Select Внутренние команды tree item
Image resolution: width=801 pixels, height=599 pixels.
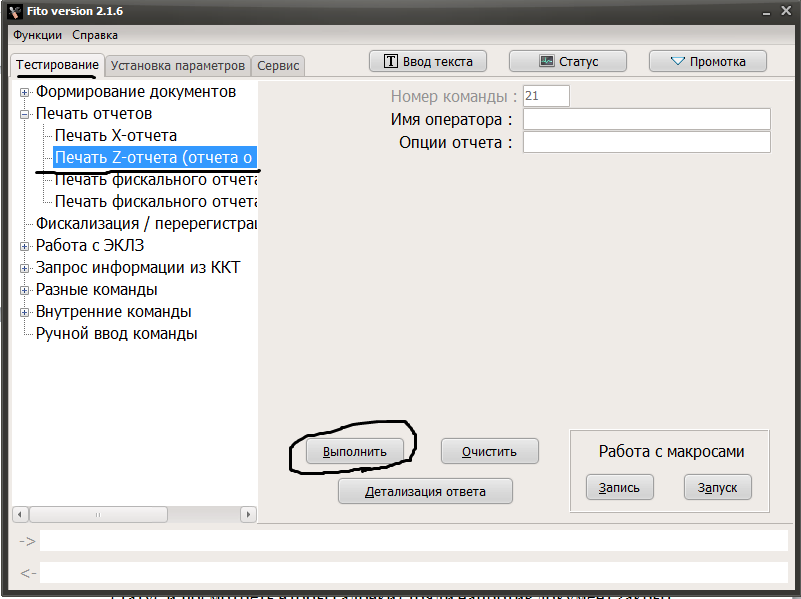click(x=113, y=312)
